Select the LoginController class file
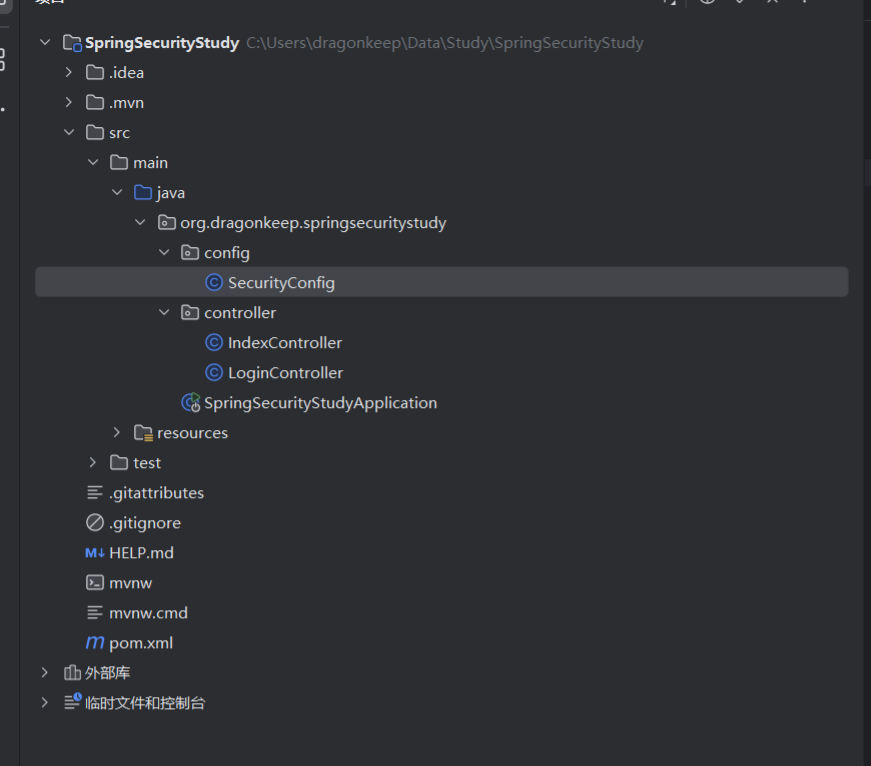The image size is (871, 766). 285,373
